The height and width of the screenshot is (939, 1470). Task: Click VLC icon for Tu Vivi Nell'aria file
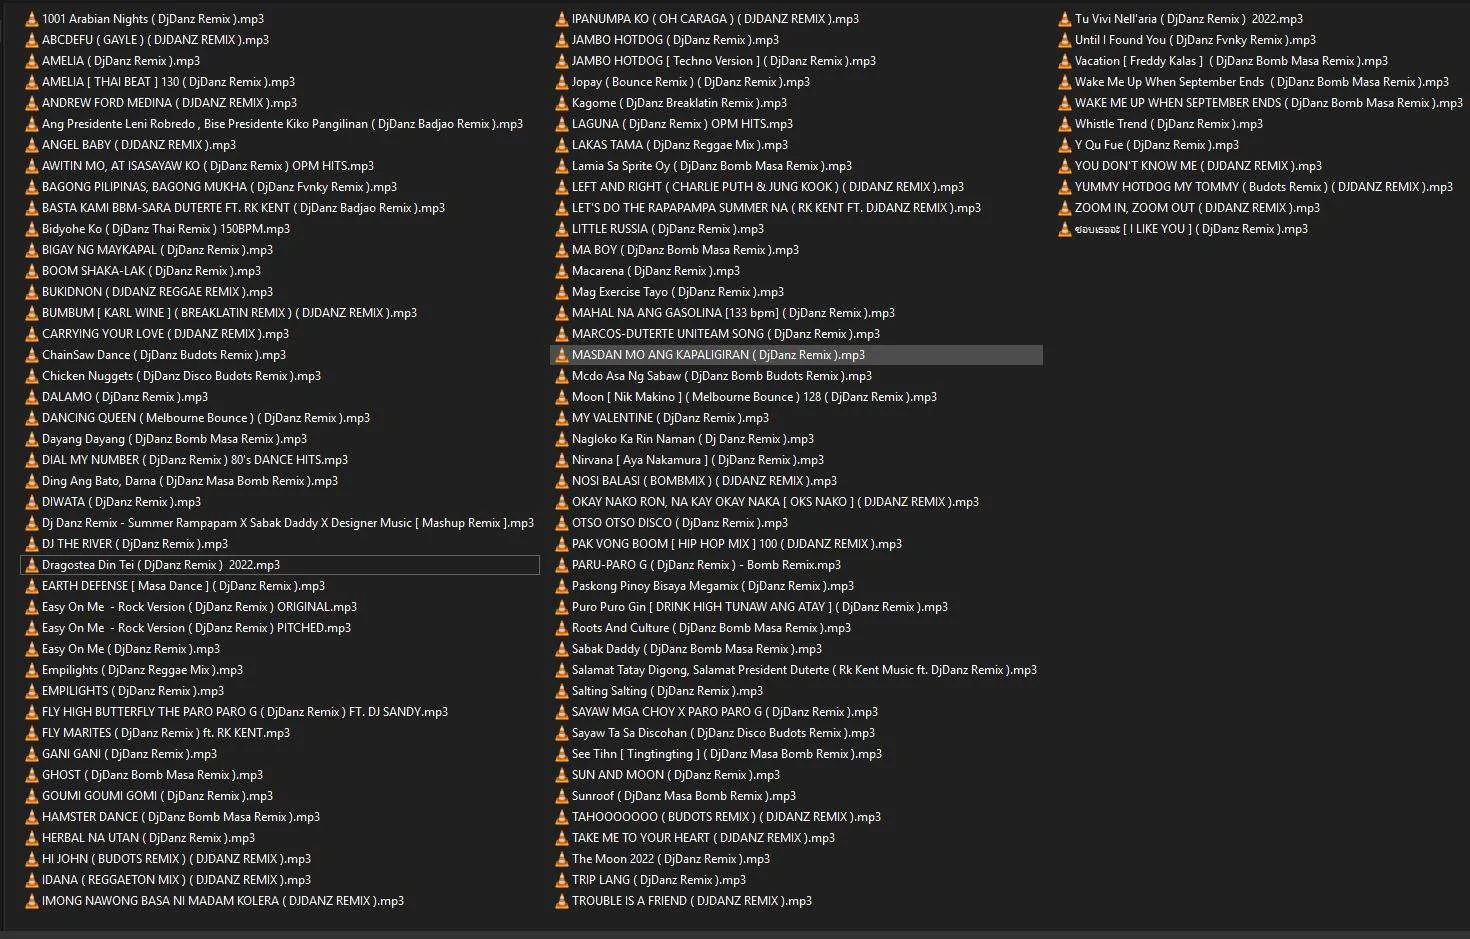[x=1065, y=19]
